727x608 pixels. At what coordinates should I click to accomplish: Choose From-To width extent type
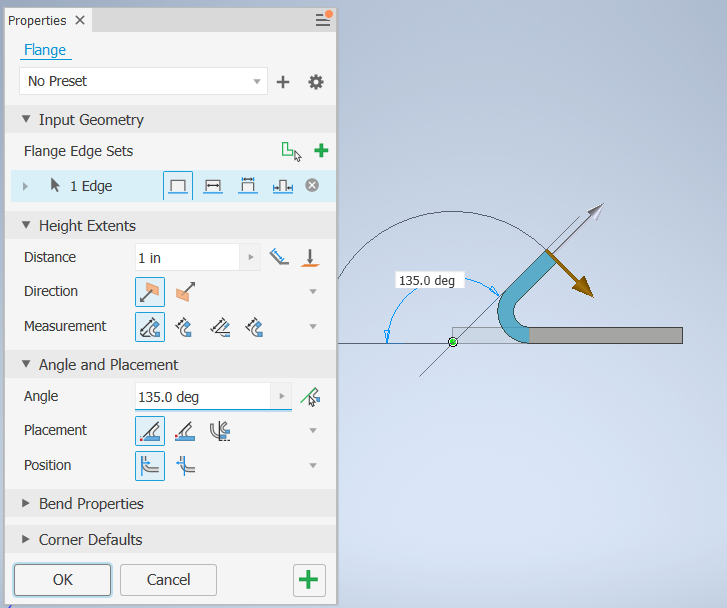tap(283, 186)
